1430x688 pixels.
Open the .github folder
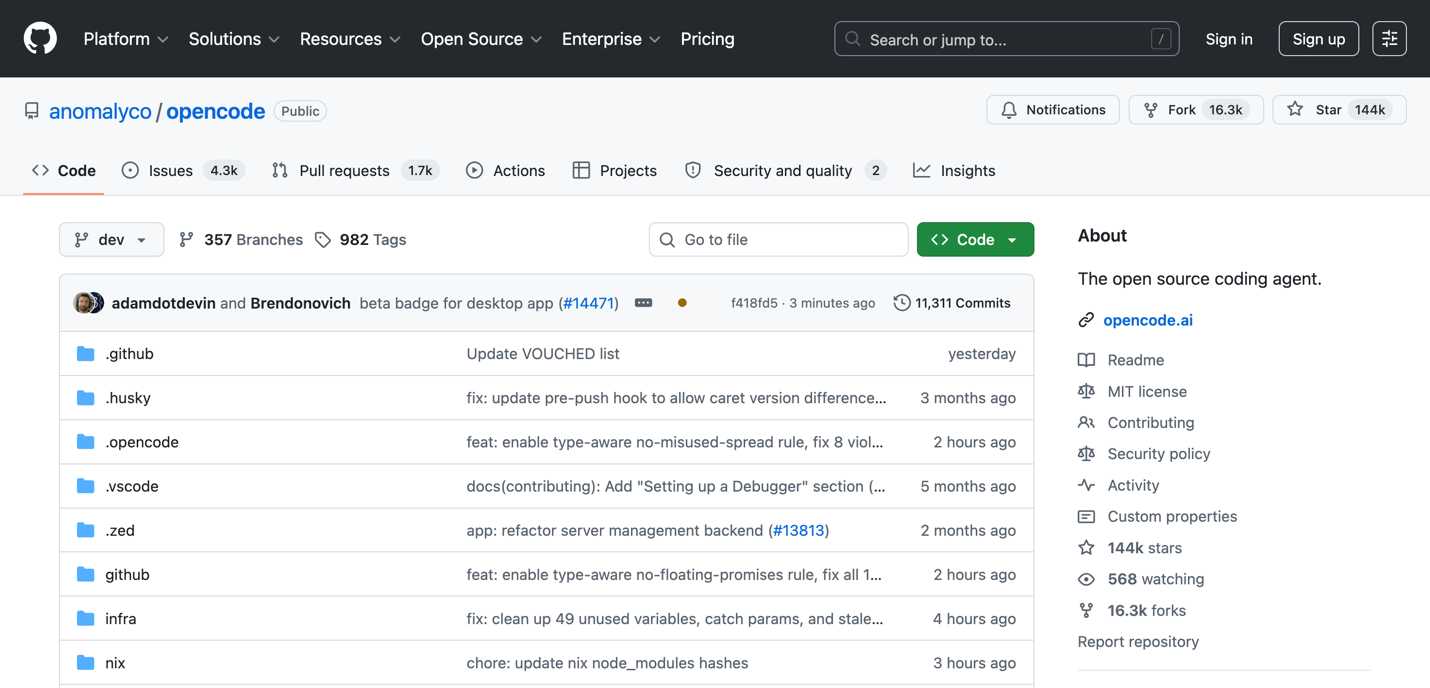[x=129, y=354]
